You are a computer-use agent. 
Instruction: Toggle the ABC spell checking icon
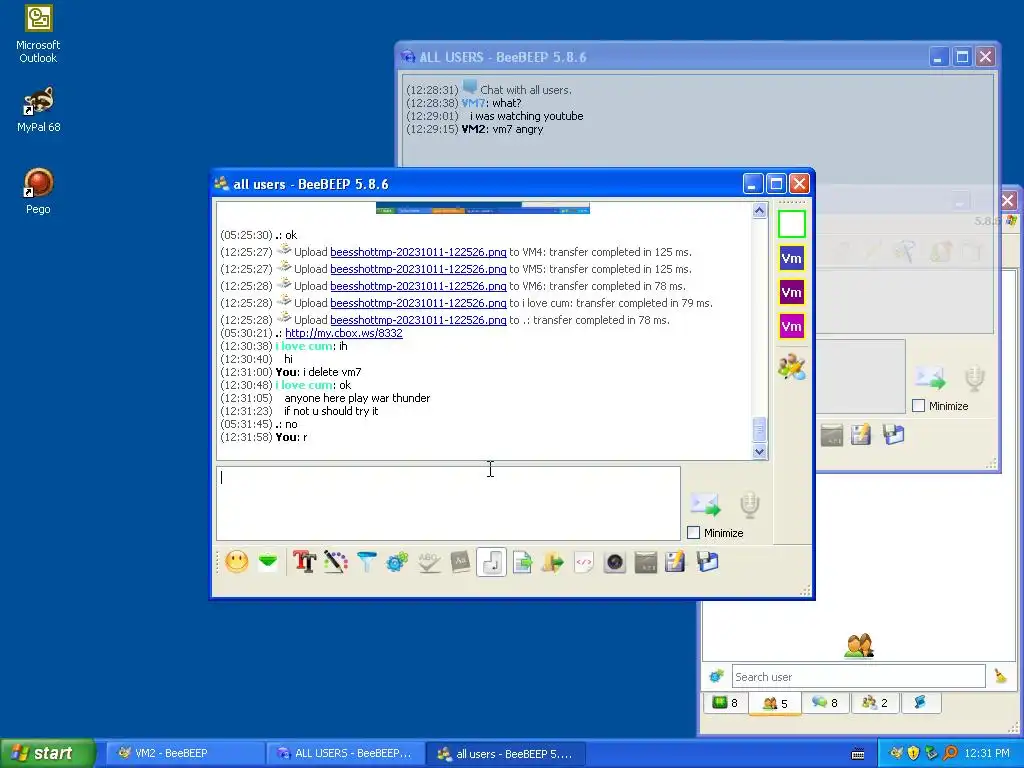point(428,562)
